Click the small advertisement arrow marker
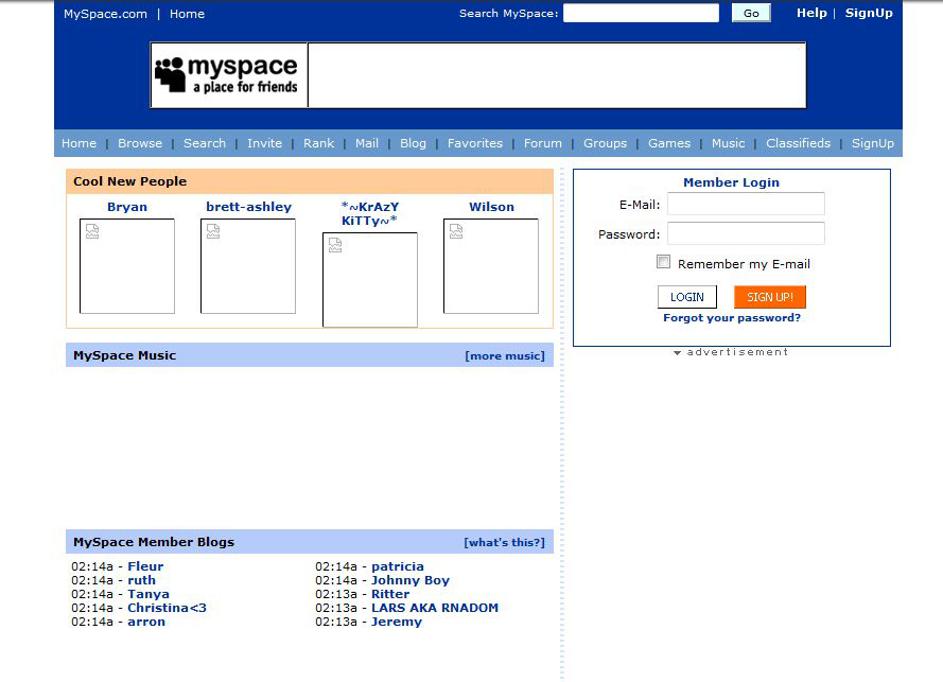 click(x=677, y=353)
